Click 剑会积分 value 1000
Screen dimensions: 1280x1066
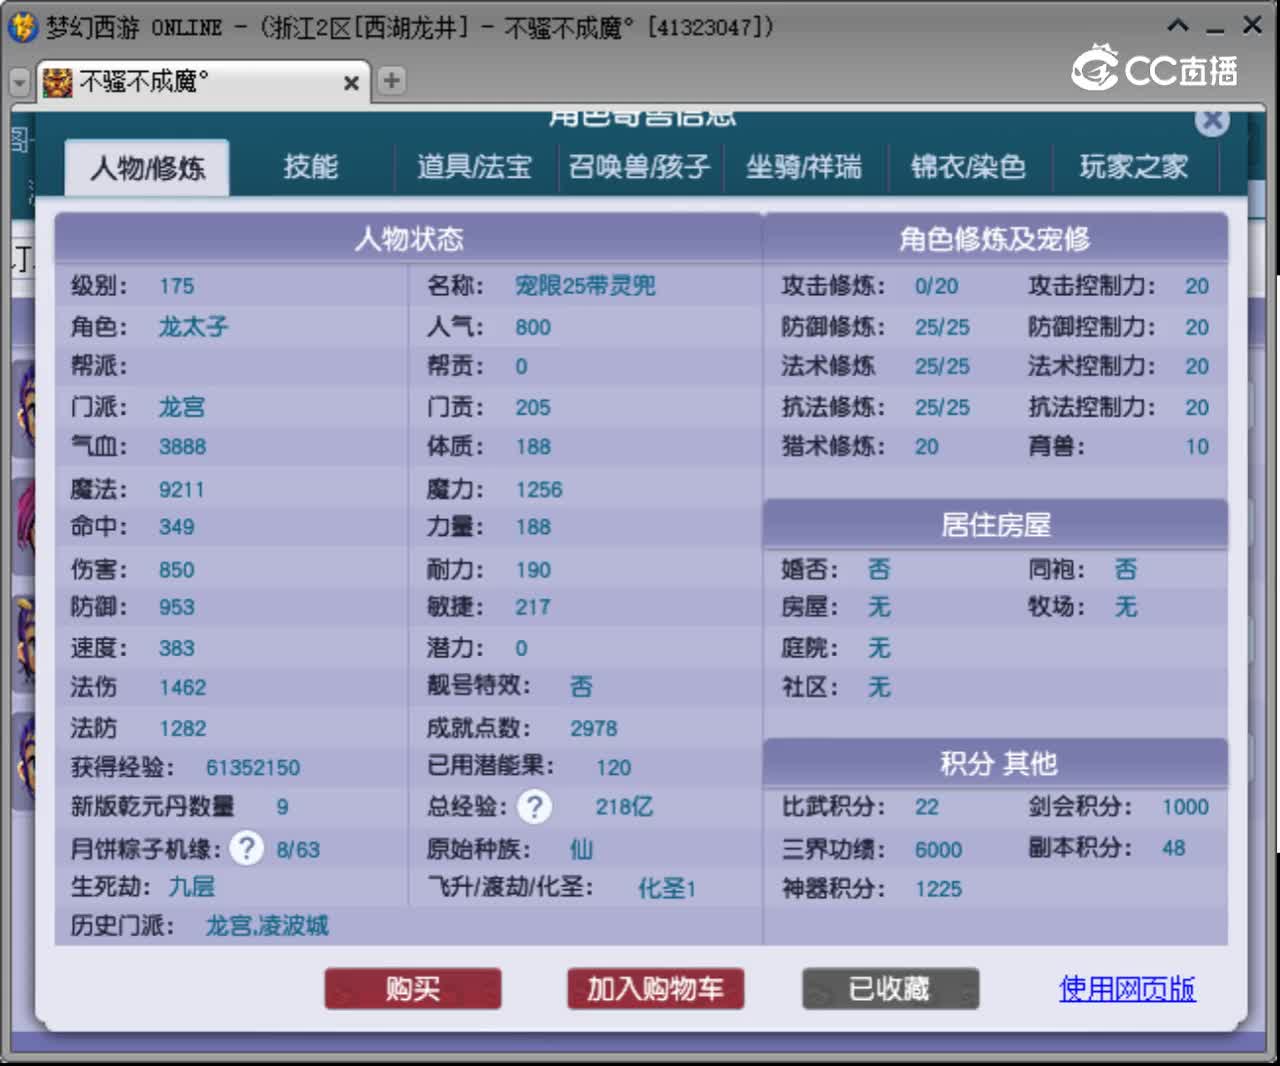[x=1185, y=807]
